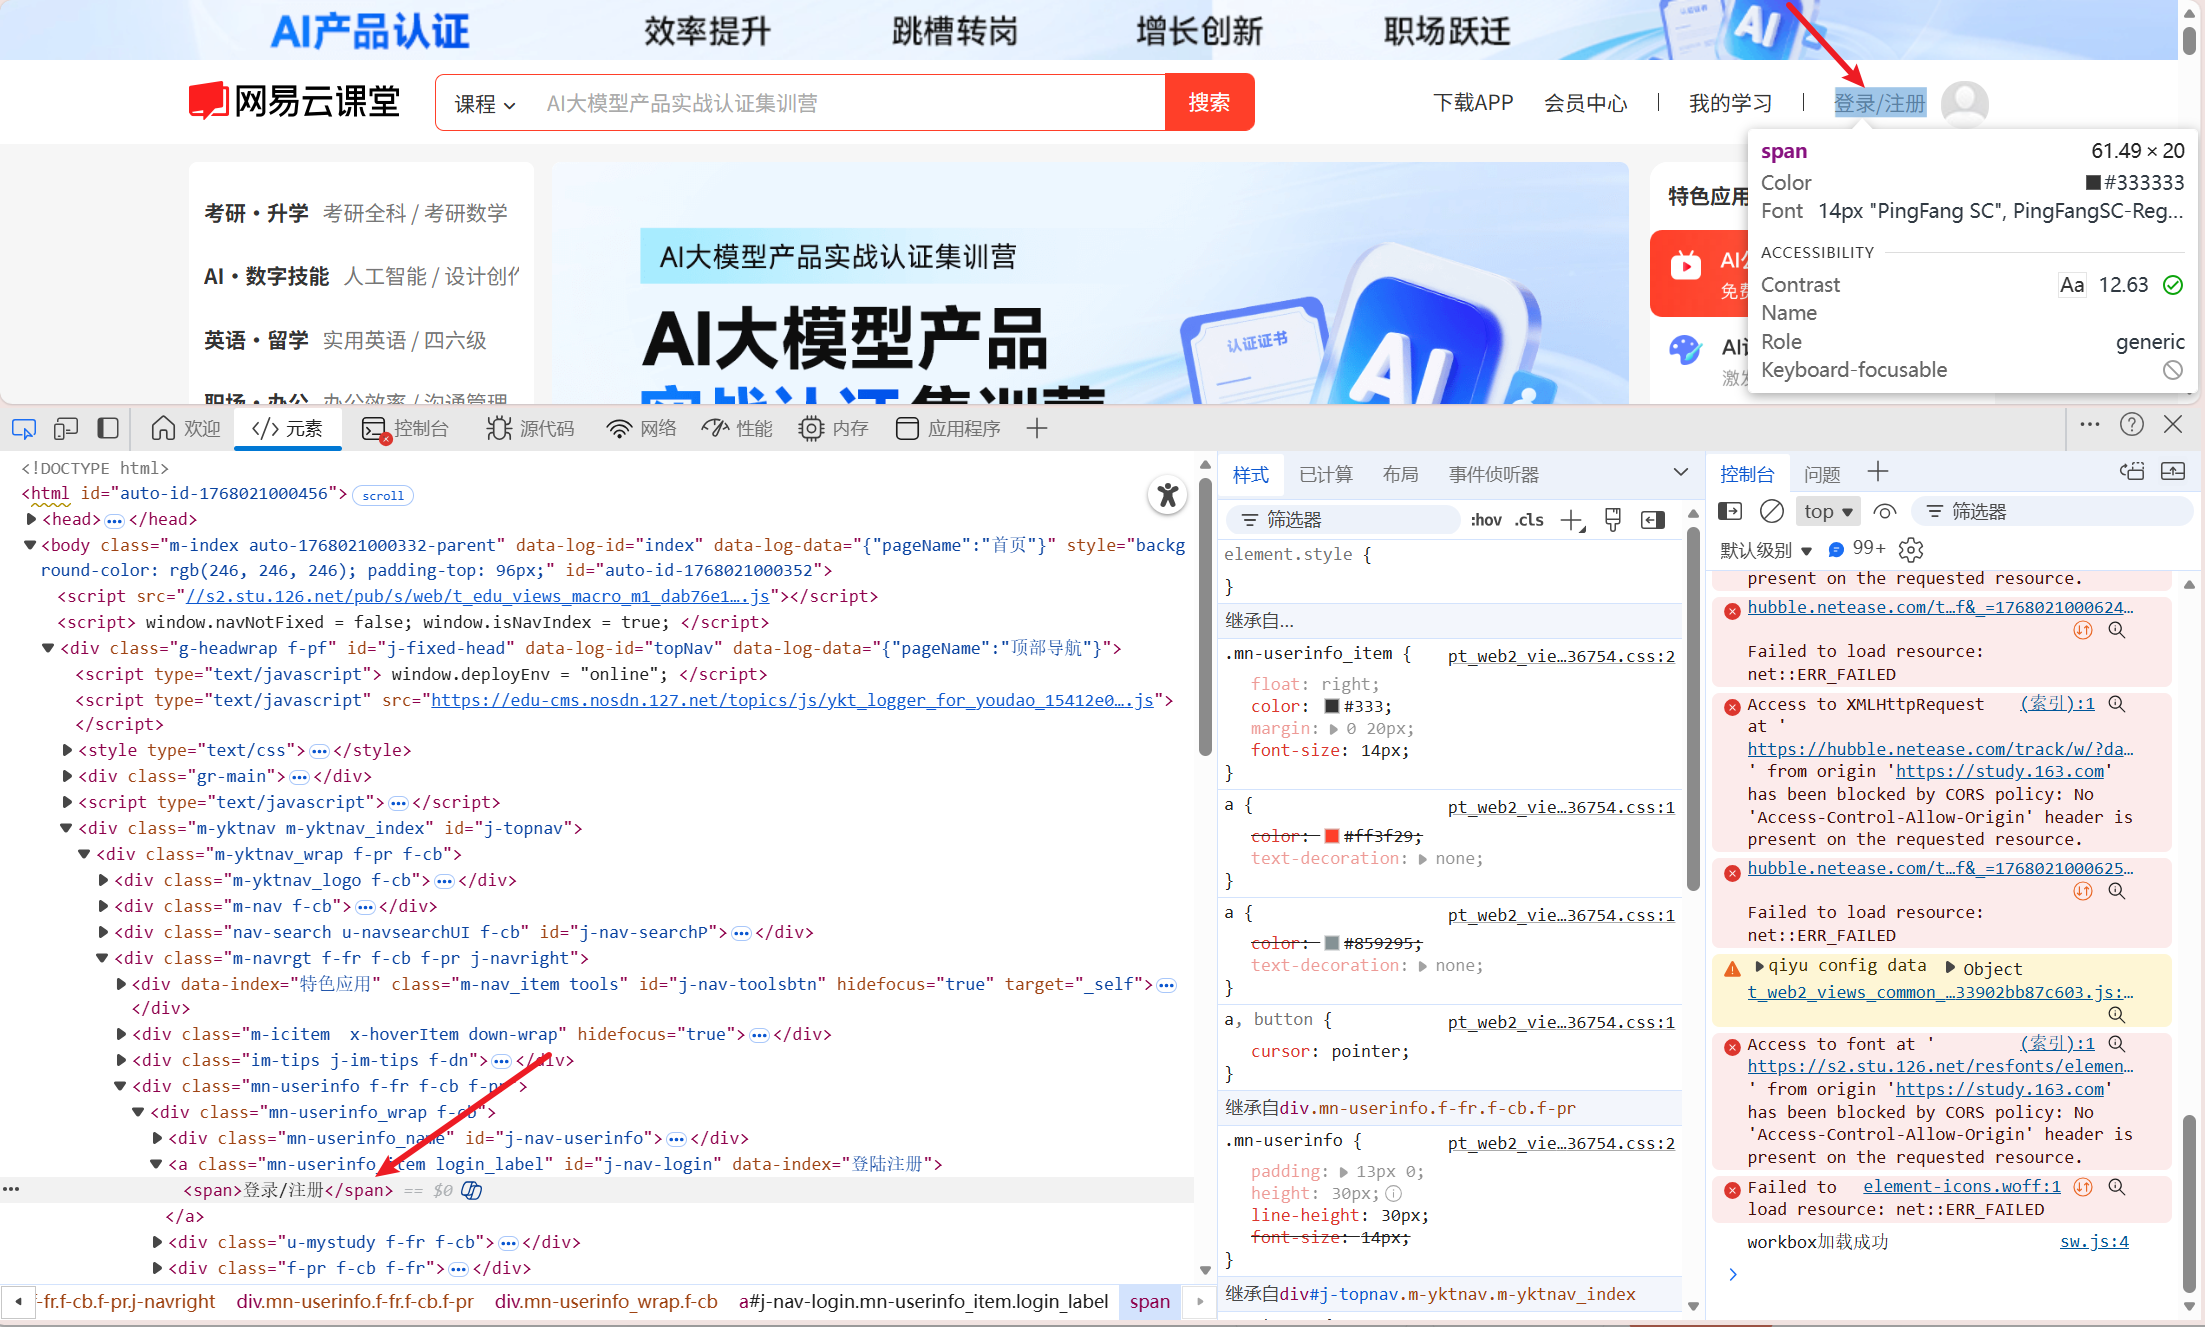Click the inspect element picker icon
Viewport: 2205px width, 1327px height.
click(x=23, y=429)
